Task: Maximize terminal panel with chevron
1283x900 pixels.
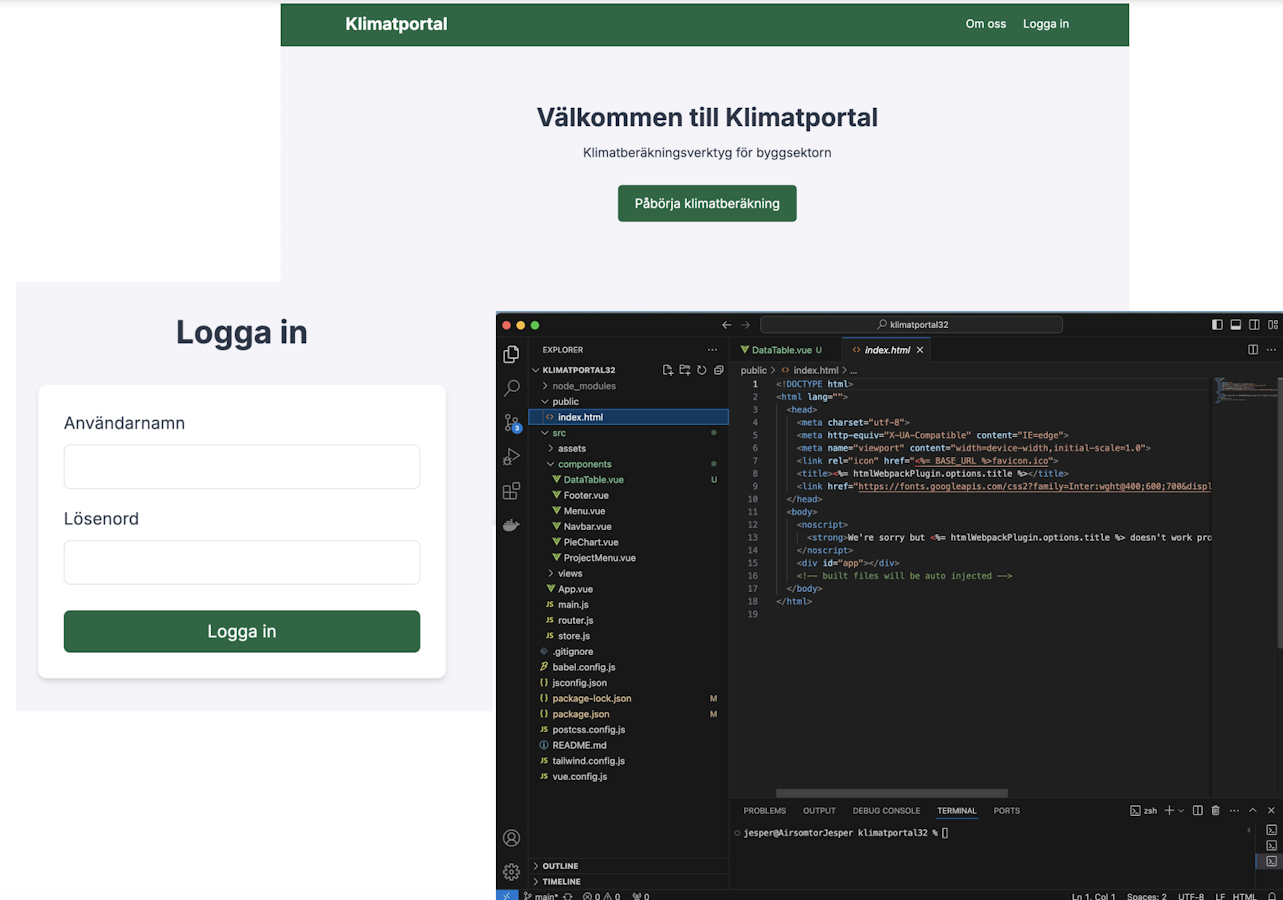Action: tap(1253, 810)
